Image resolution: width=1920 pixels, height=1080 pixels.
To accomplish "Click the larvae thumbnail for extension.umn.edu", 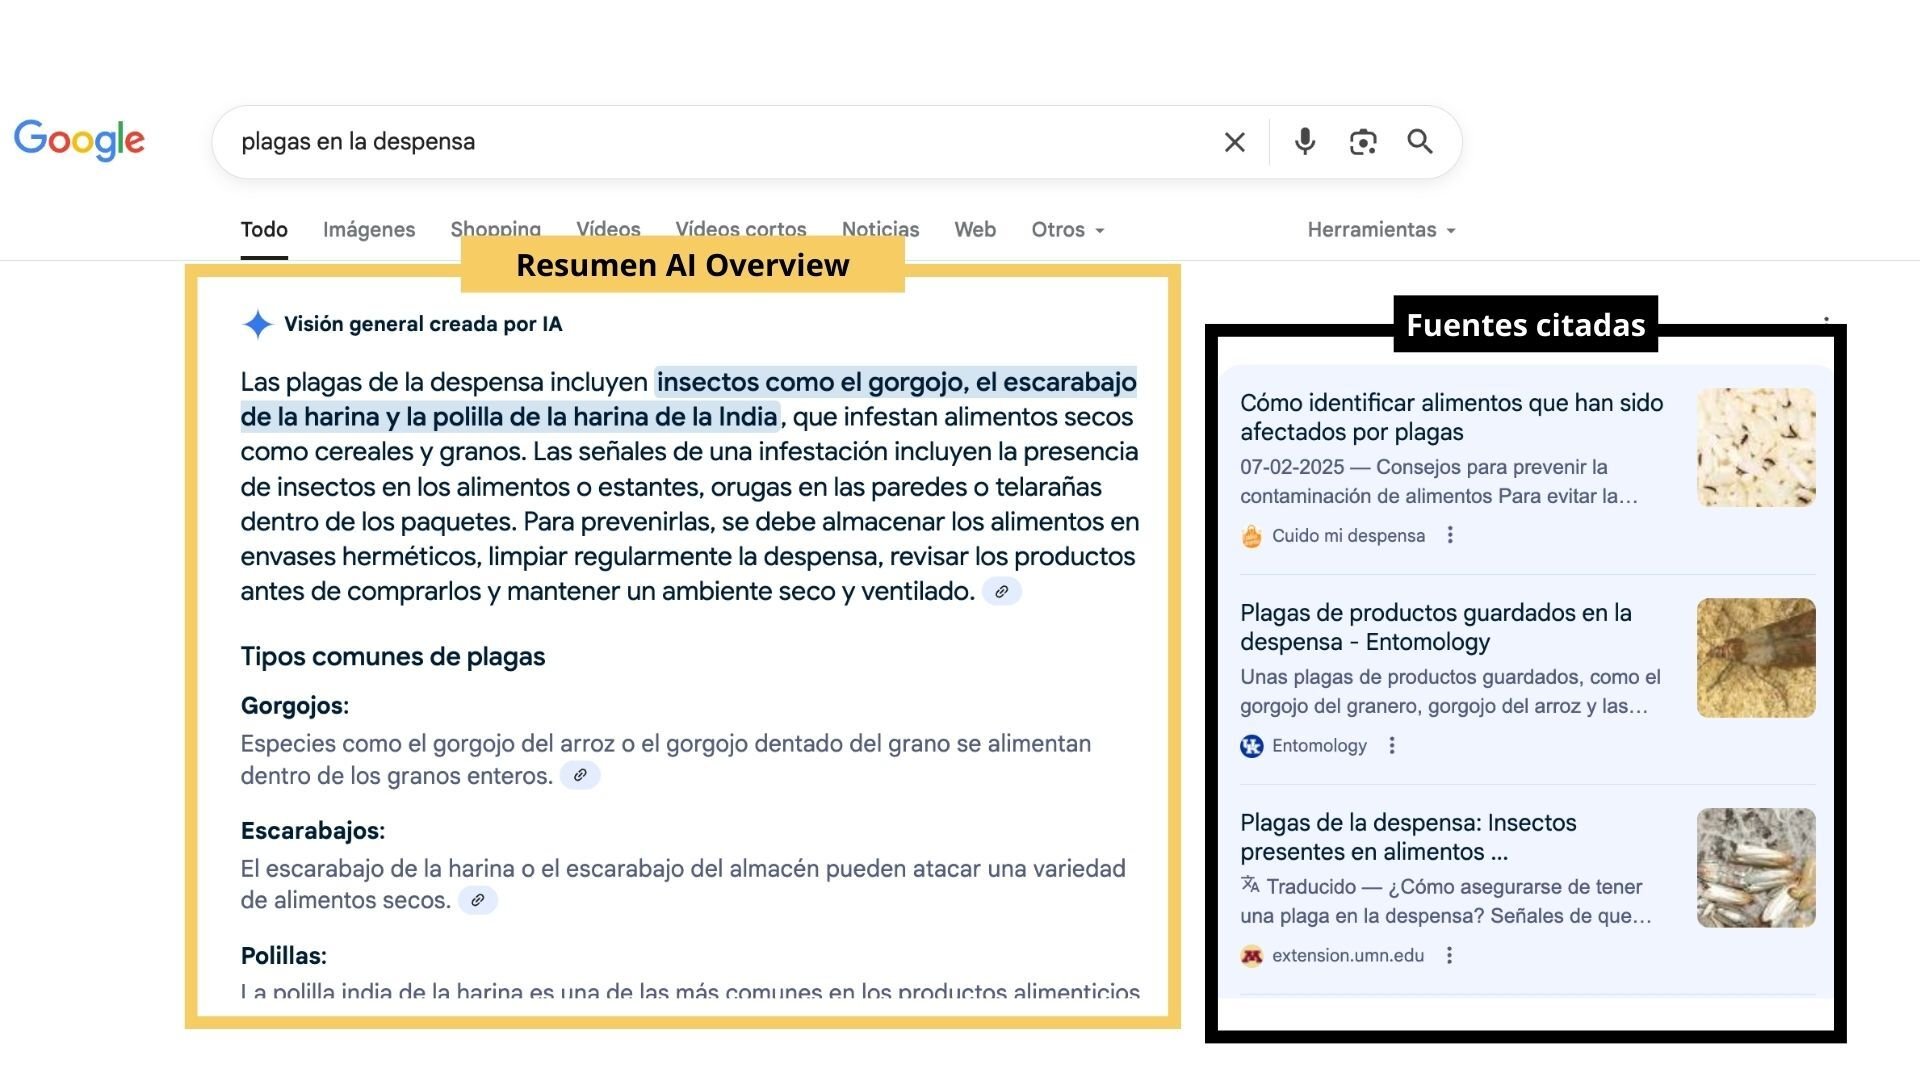I will [1756, 867].
